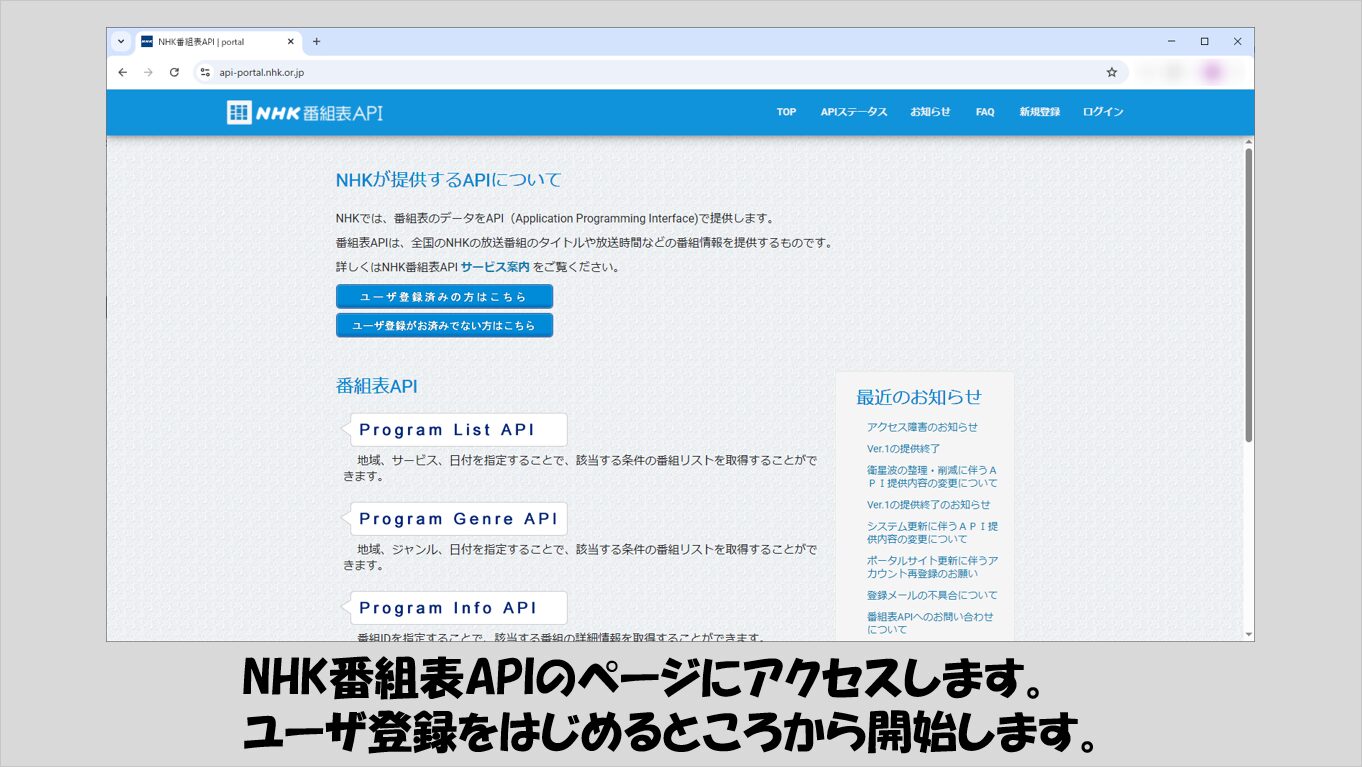1362x767 pixels.
Task: Open アクセス障害のお知らせ news link
Action: pyautogui.click(x=922, y=427)
